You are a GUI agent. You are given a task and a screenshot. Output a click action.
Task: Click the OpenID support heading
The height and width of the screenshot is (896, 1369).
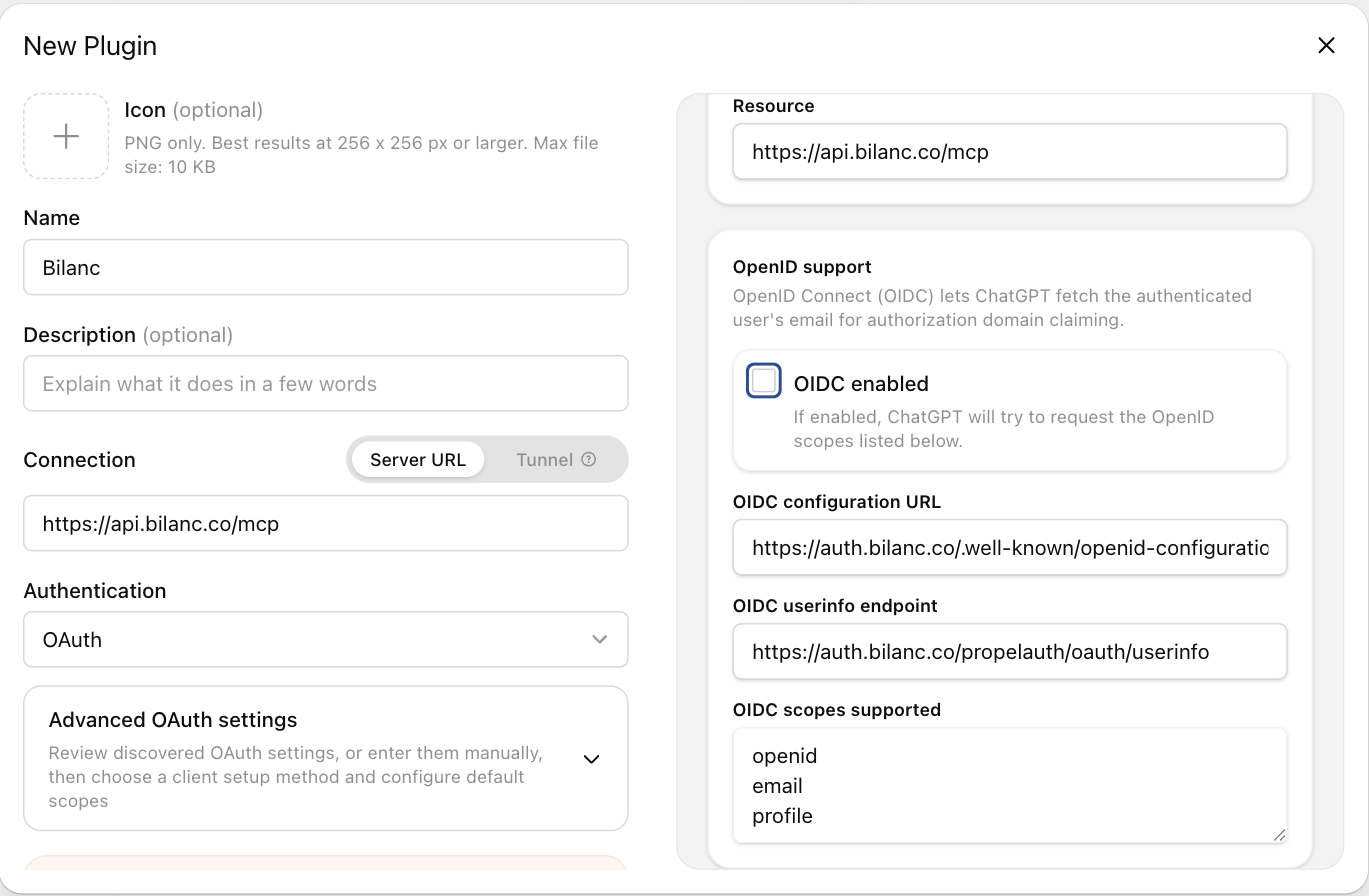pos(802,267)
